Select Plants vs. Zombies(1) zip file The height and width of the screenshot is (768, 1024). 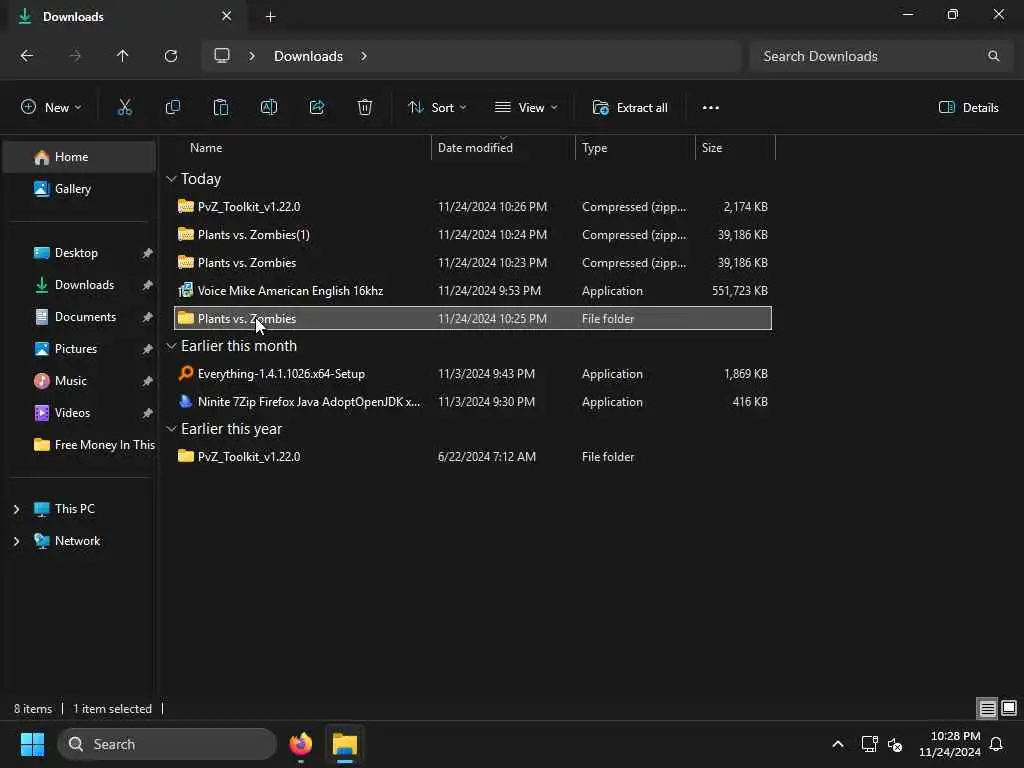coord(473,234)
